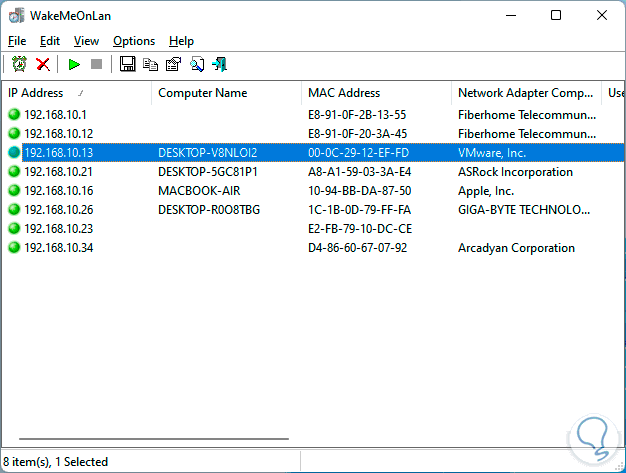This screenshot has width=626, height=473.
Task: Select the row with IP 192.168.10.23
Action: click(313, 228)
